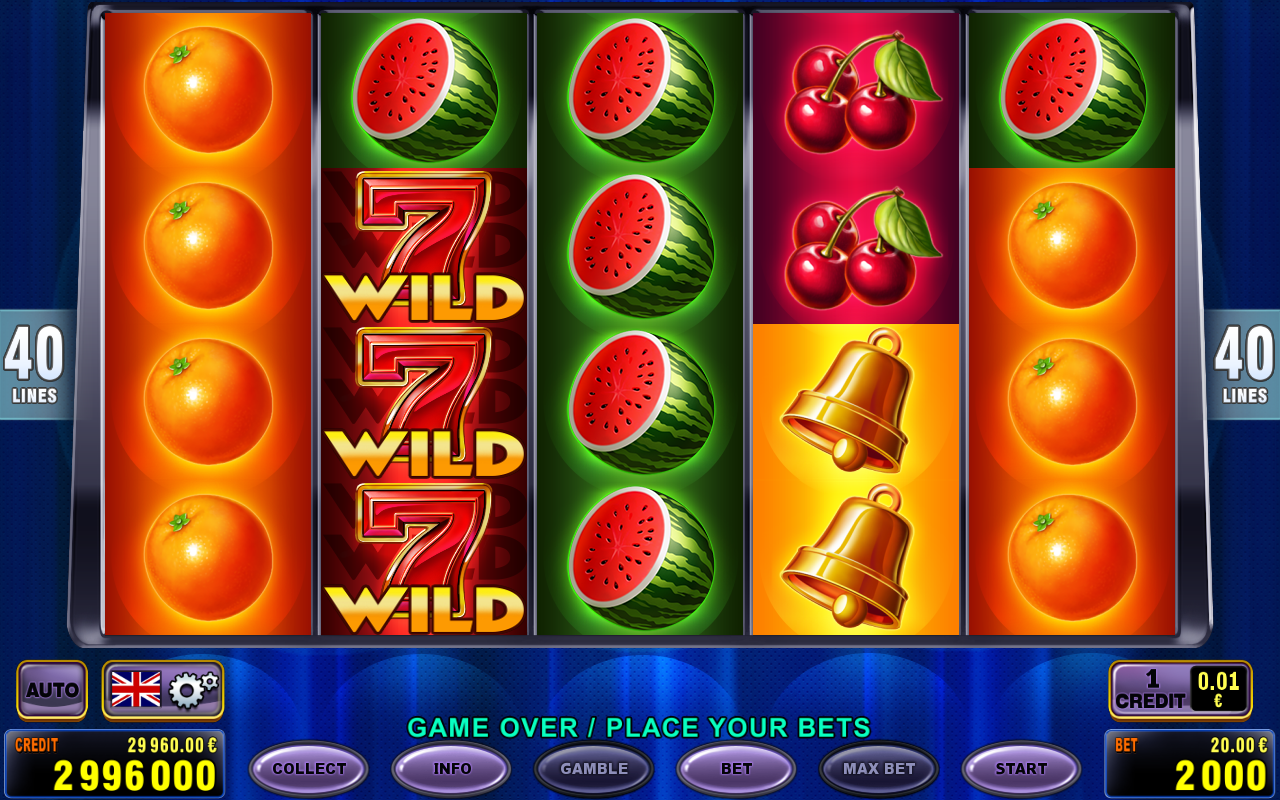Toggle the AUTO spin button
This screenshot has height=800, width=1280.
52,690
